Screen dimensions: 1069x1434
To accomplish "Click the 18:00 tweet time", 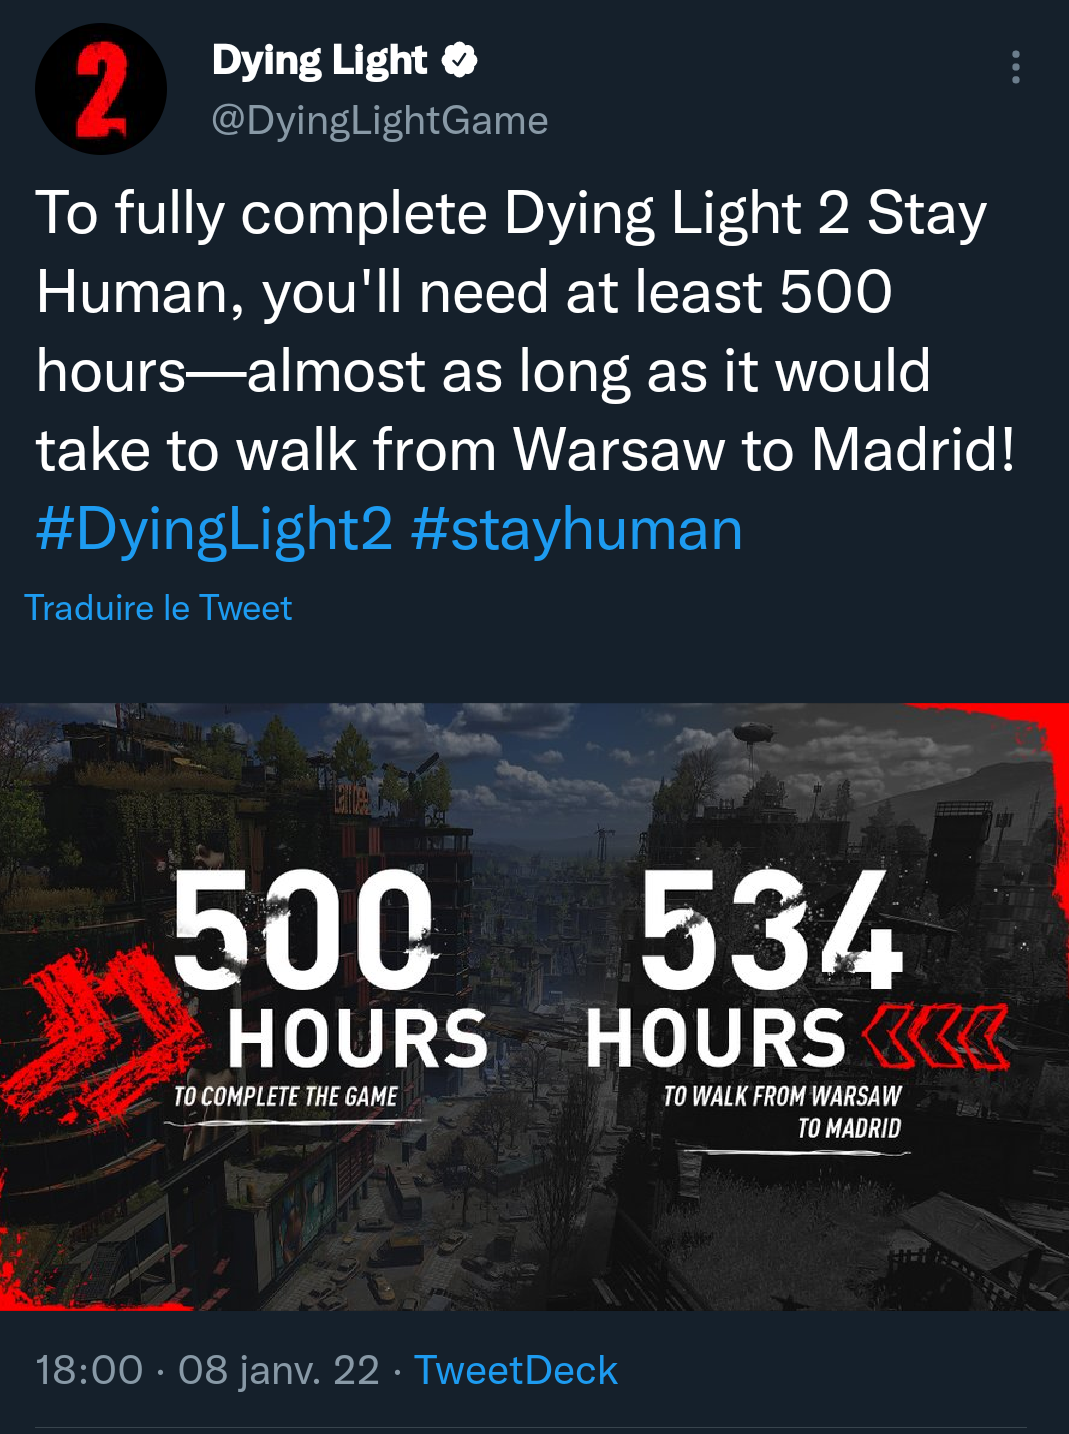I will (89, 1370).
